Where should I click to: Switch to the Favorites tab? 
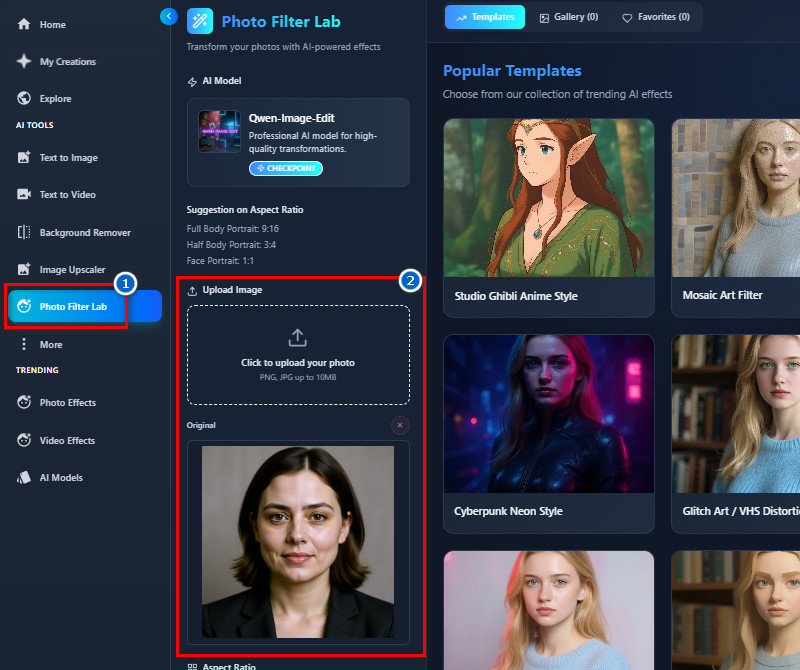pyautogui.click(x=655, y=17)
